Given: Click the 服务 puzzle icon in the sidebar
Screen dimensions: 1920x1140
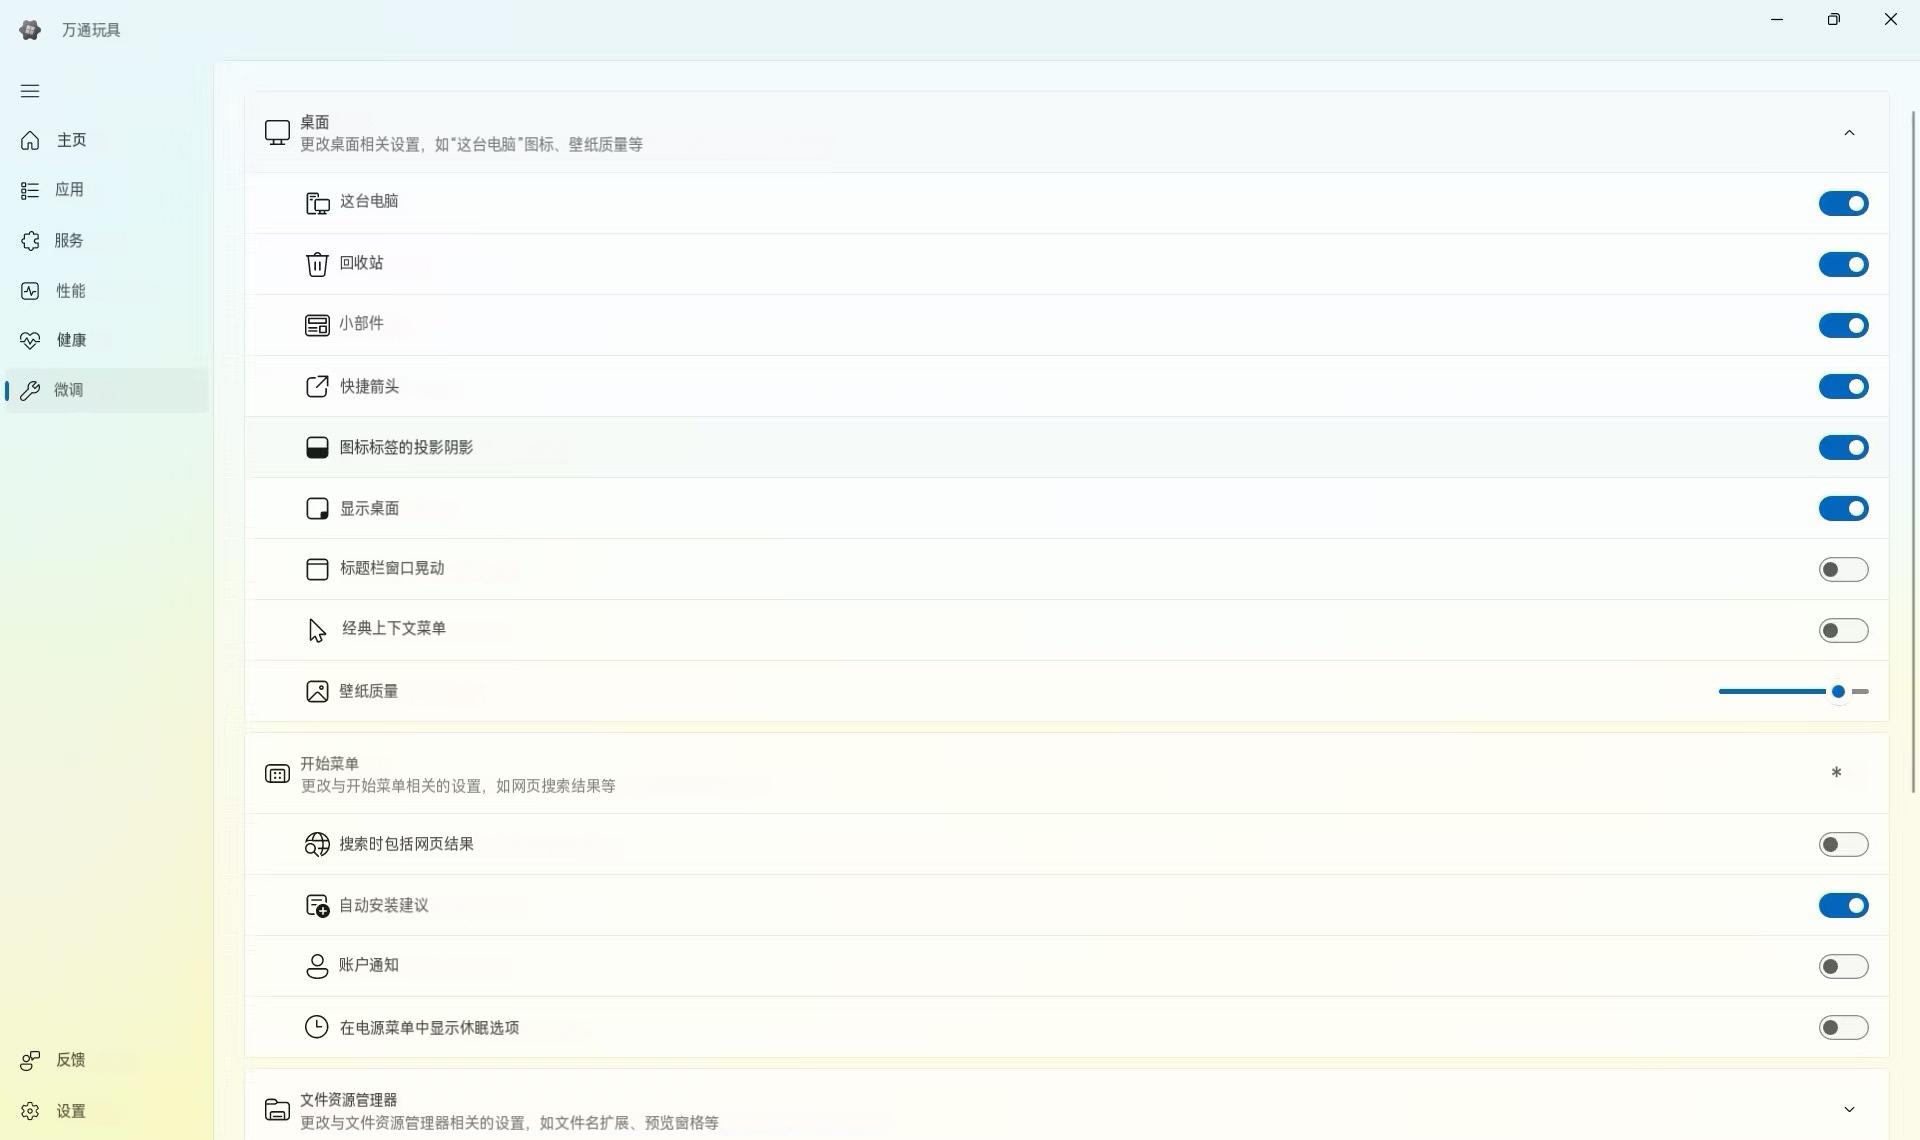Looking at the screenshot, I should [x=30, y=241].
